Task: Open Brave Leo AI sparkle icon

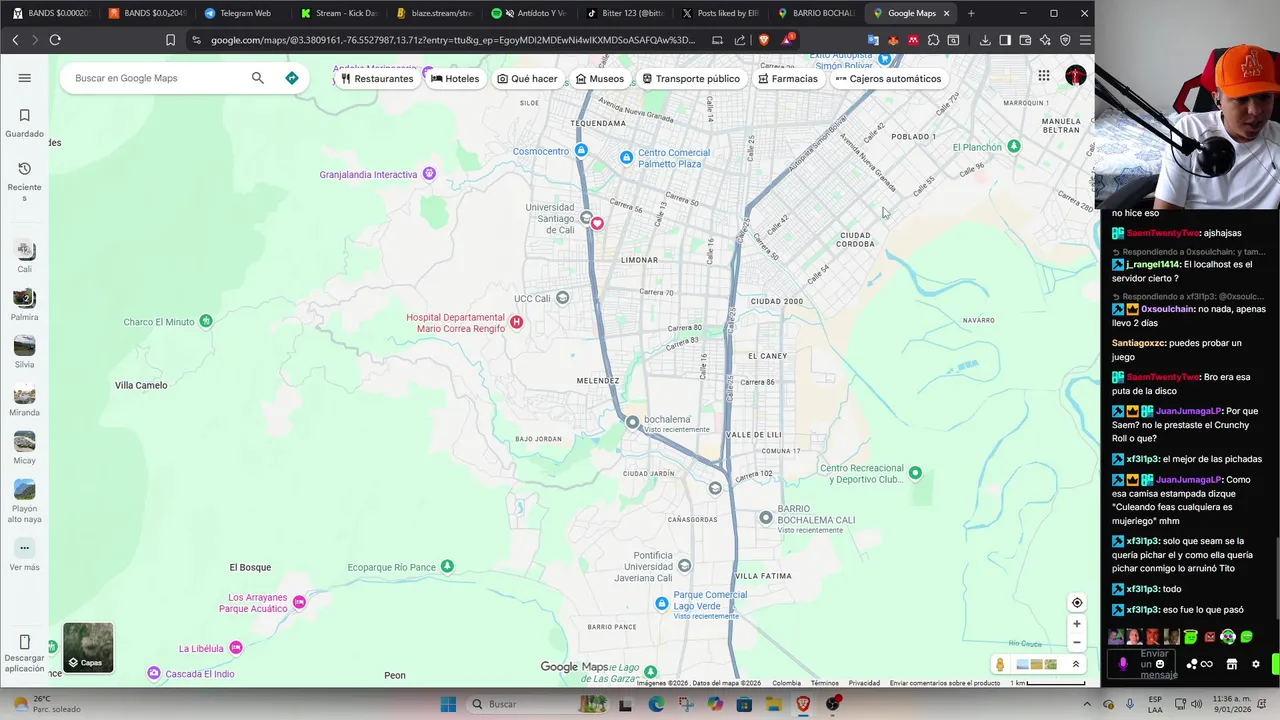Action: click(1045, 40)
